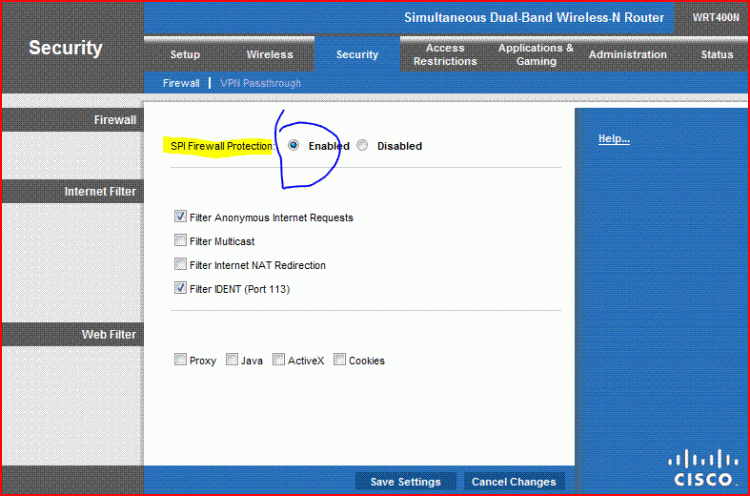Click the Web Filter section heading
The image size is (750, 496).
tap(109, 335)
